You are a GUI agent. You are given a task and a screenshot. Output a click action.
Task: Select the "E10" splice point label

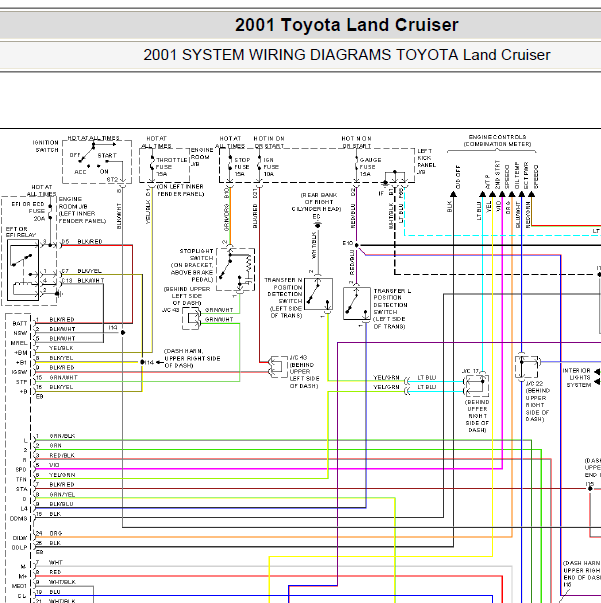coord(348,243)
